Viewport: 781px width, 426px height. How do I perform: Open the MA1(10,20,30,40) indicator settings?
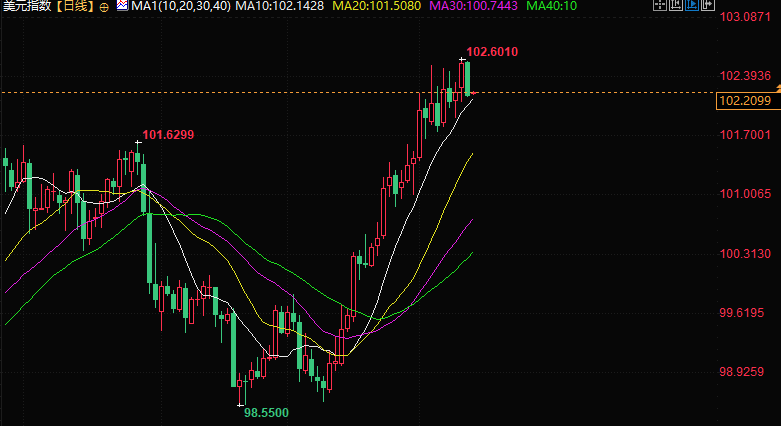pyautogui.click(x=181, y=6)
